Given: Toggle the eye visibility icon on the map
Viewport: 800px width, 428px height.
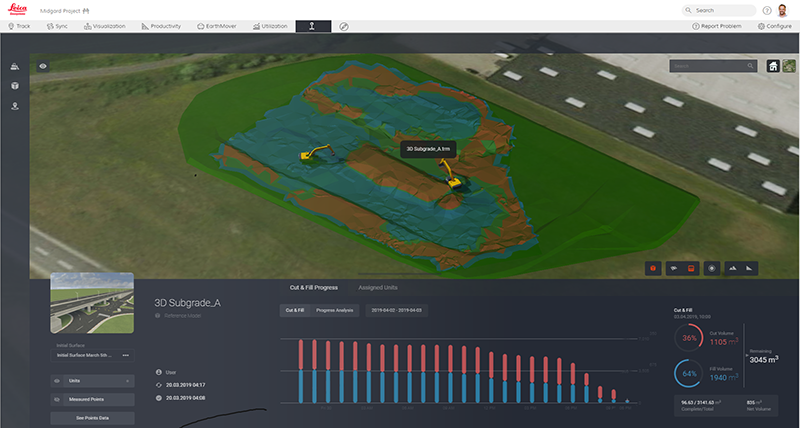Looking at the screenshot, I should pyautogui.click(x=43, y=66).
